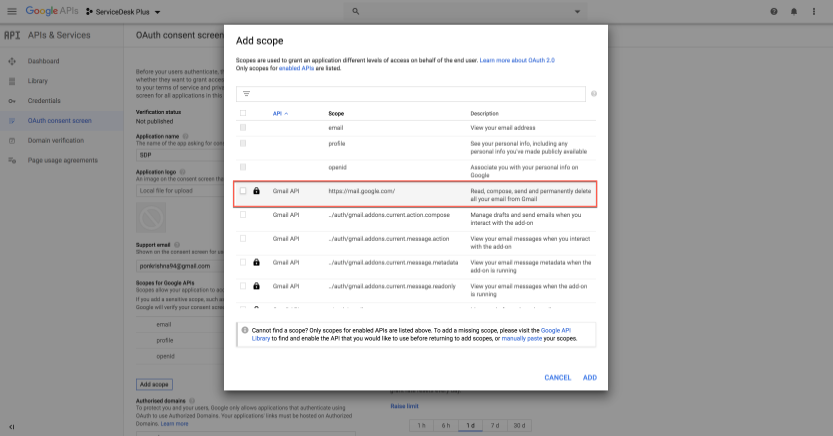The height and width of the screenshot is (436, 833).
Task: Open the help question mark icon
Action: (774, 11)
